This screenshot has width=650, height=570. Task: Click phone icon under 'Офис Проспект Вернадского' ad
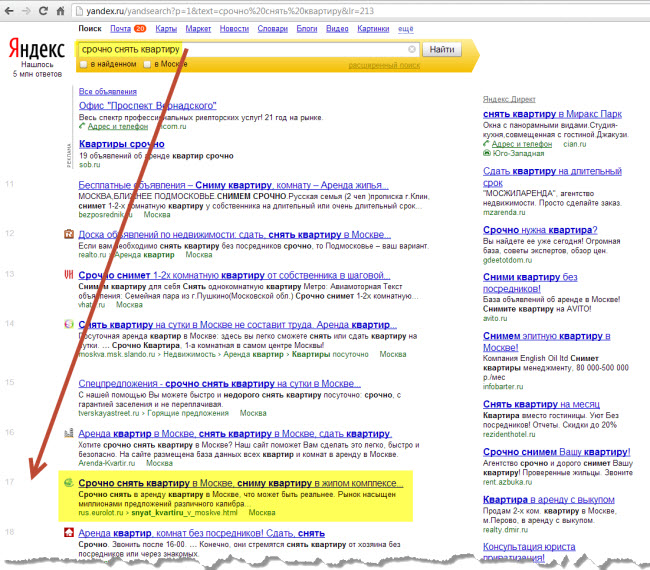[82, 126]
